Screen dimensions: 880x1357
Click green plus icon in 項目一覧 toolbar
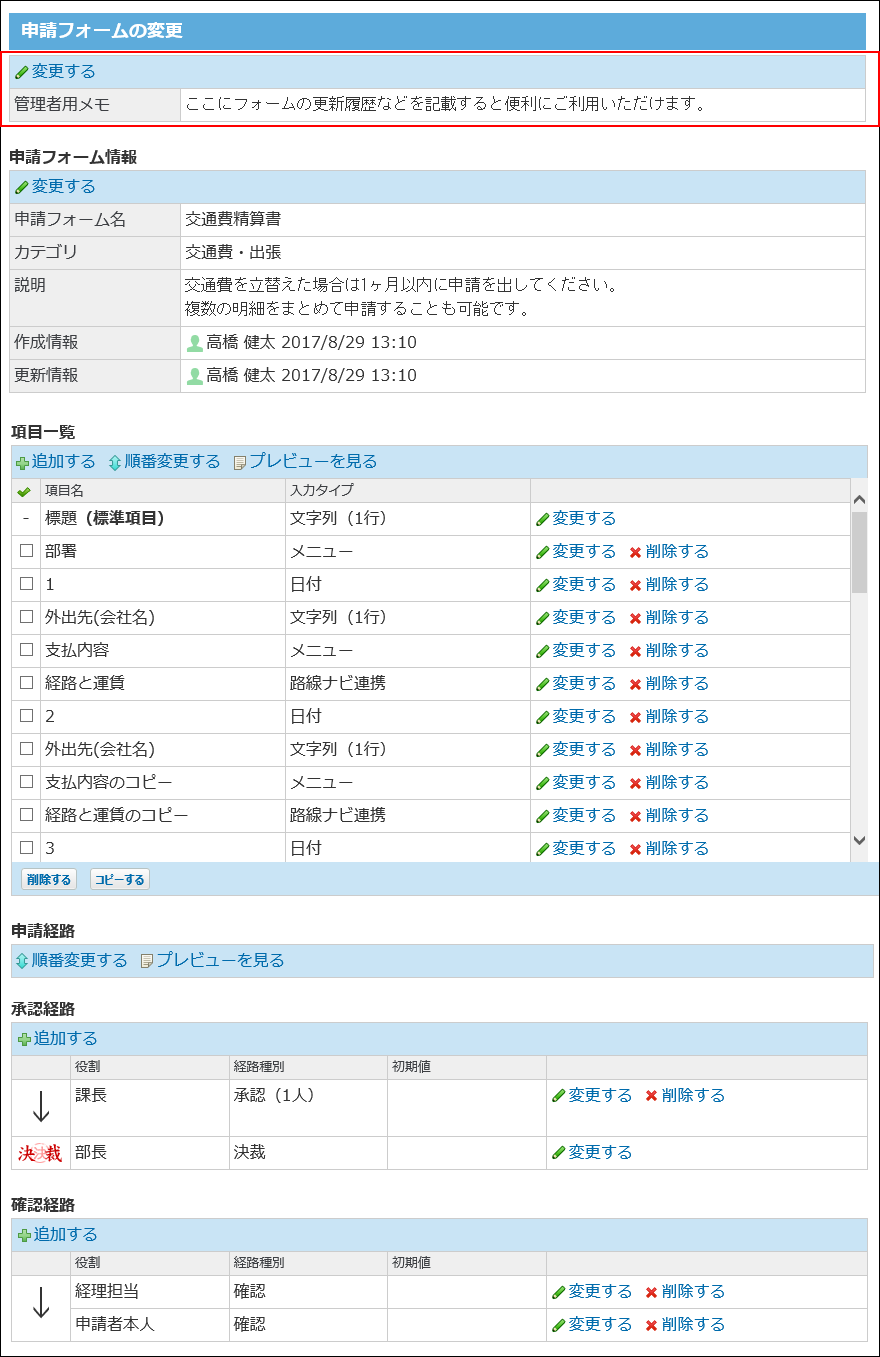point(22,462)
